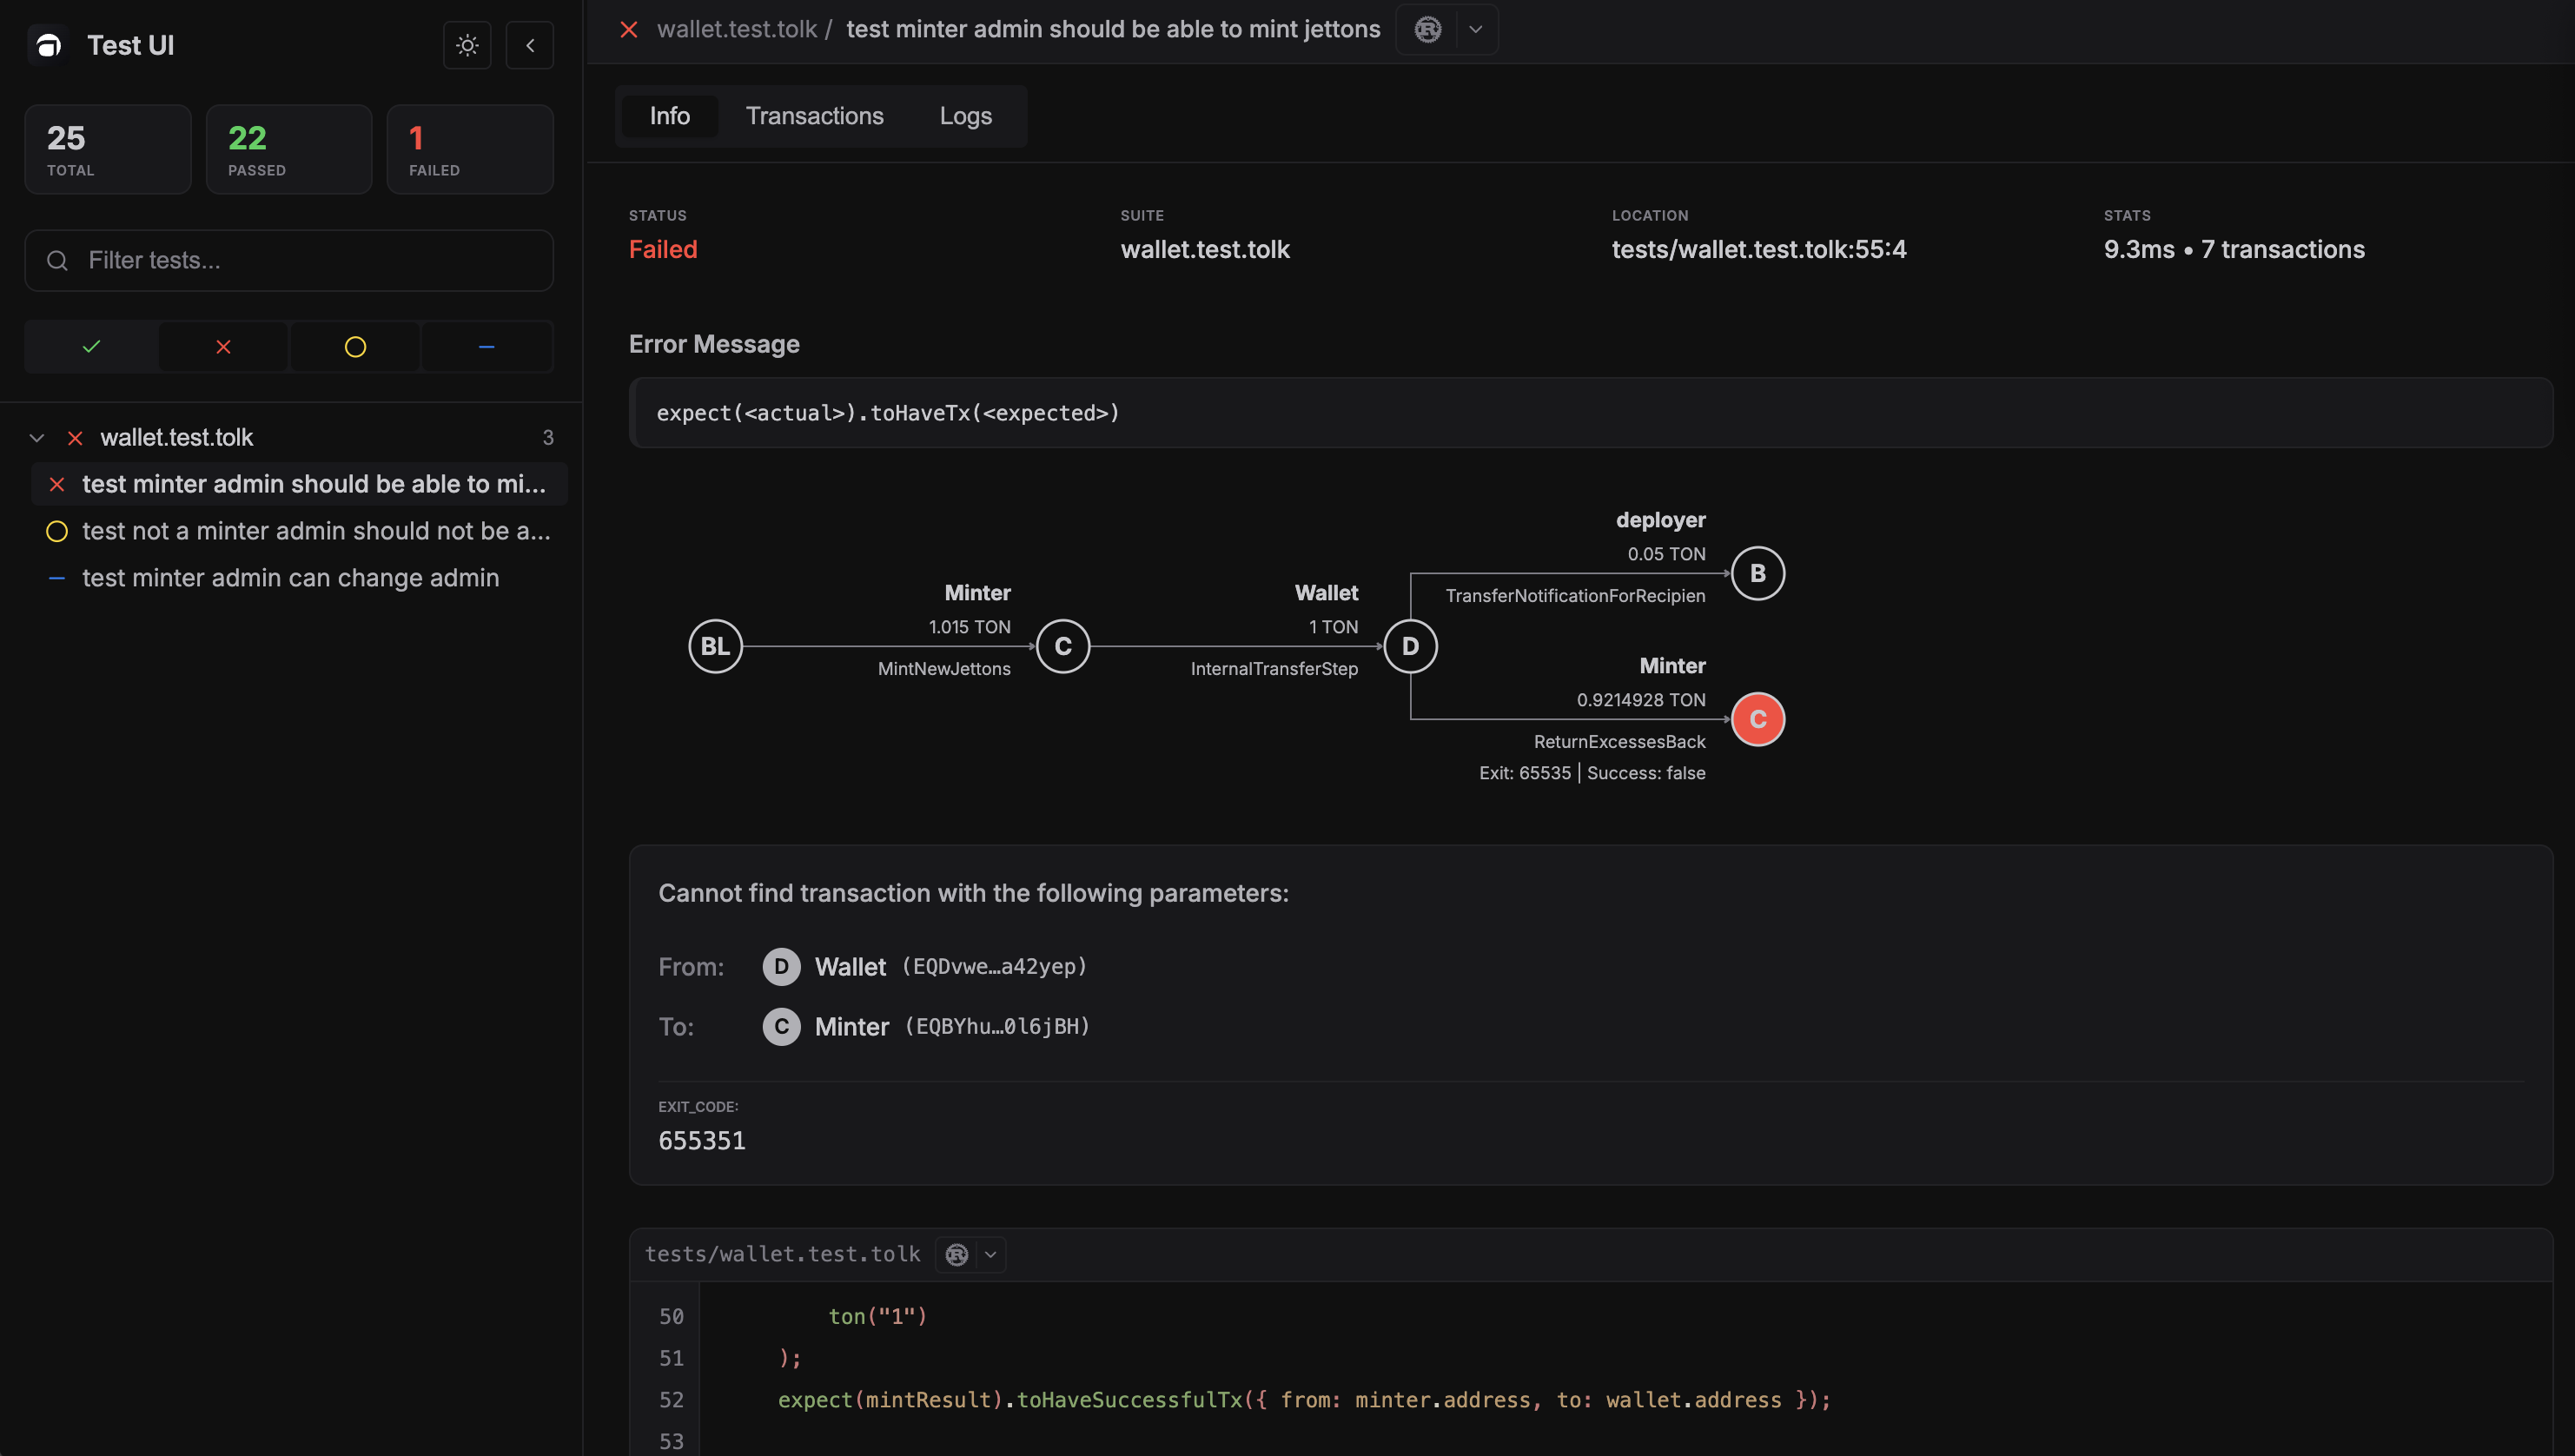
Task: Click the search magnifier in the filter field
Action: [x=57, y=261]
